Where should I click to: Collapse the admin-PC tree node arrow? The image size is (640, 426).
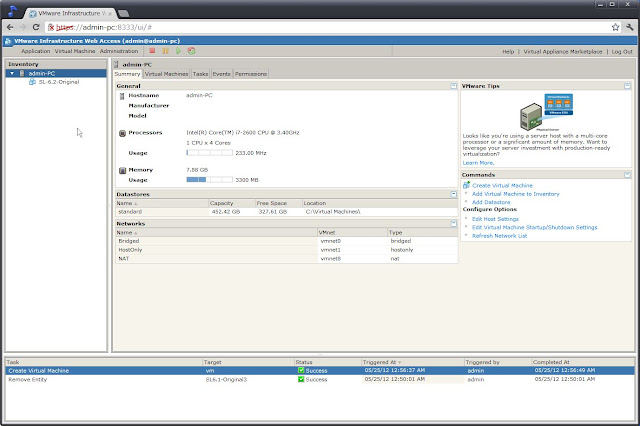(x=12, y=73)
